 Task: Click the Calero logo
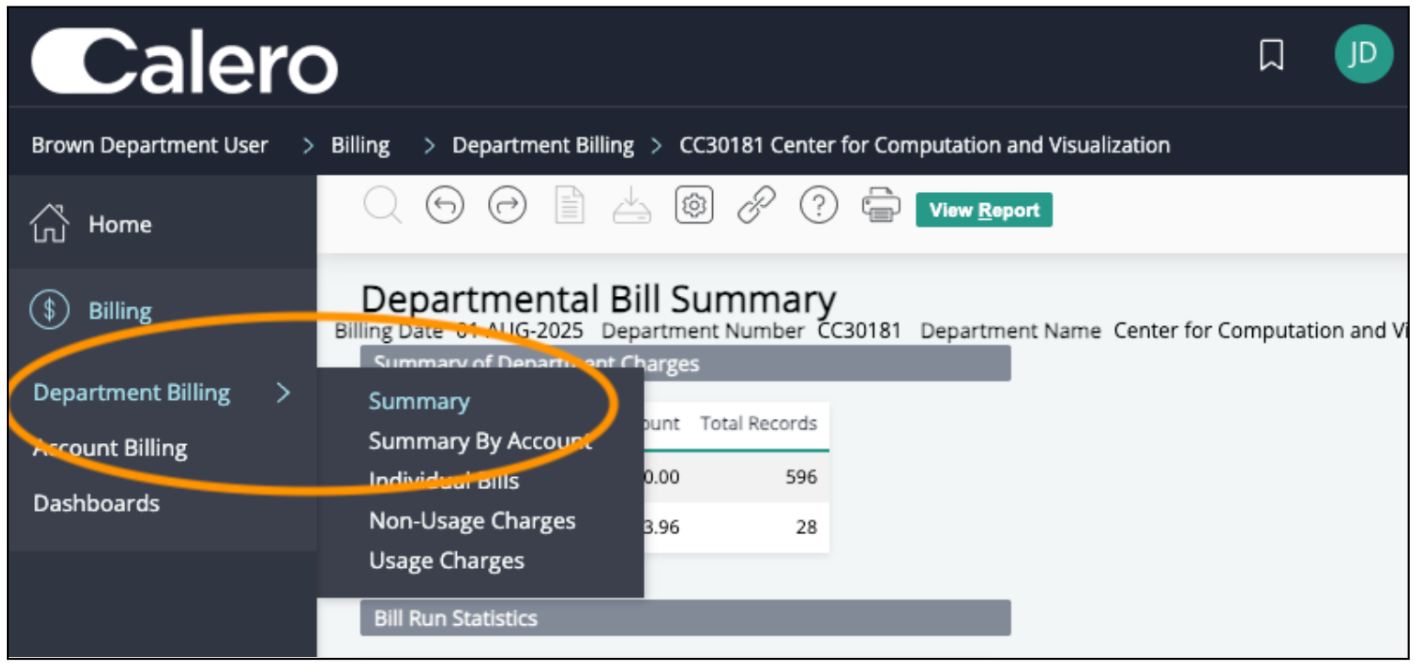click(x=185, y=60)
